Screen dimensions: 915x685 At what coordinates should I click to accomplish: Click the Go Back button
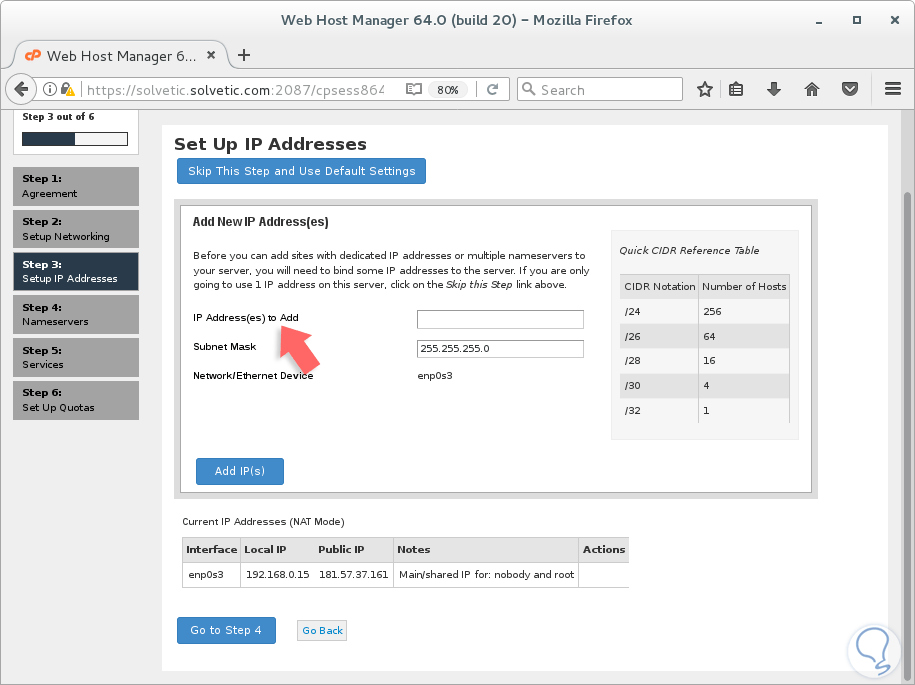[322, 631]
